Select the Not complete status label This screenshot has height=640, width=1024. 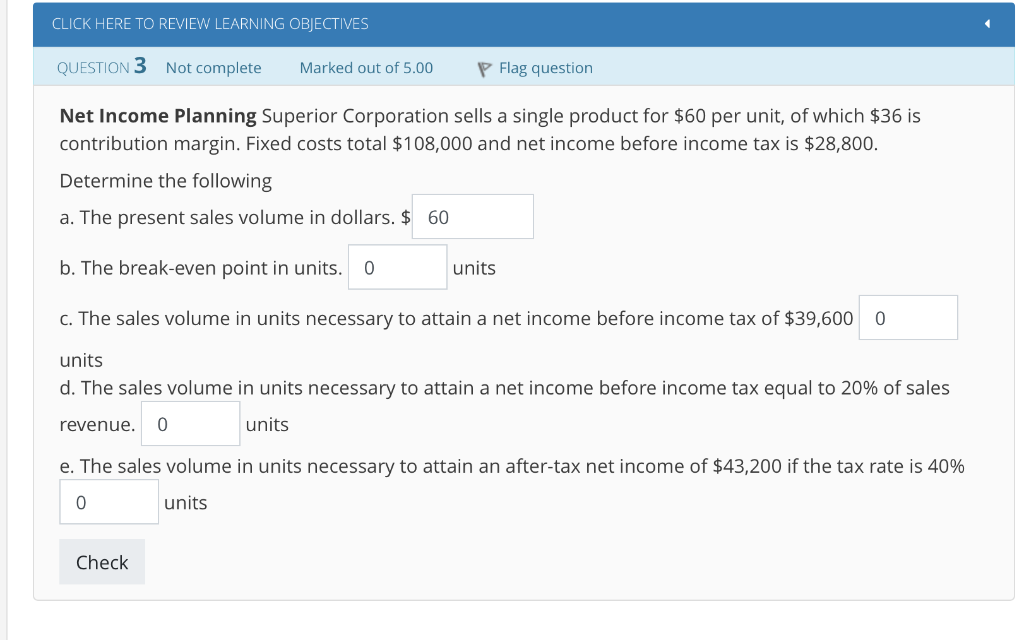(x=213, y=67)
